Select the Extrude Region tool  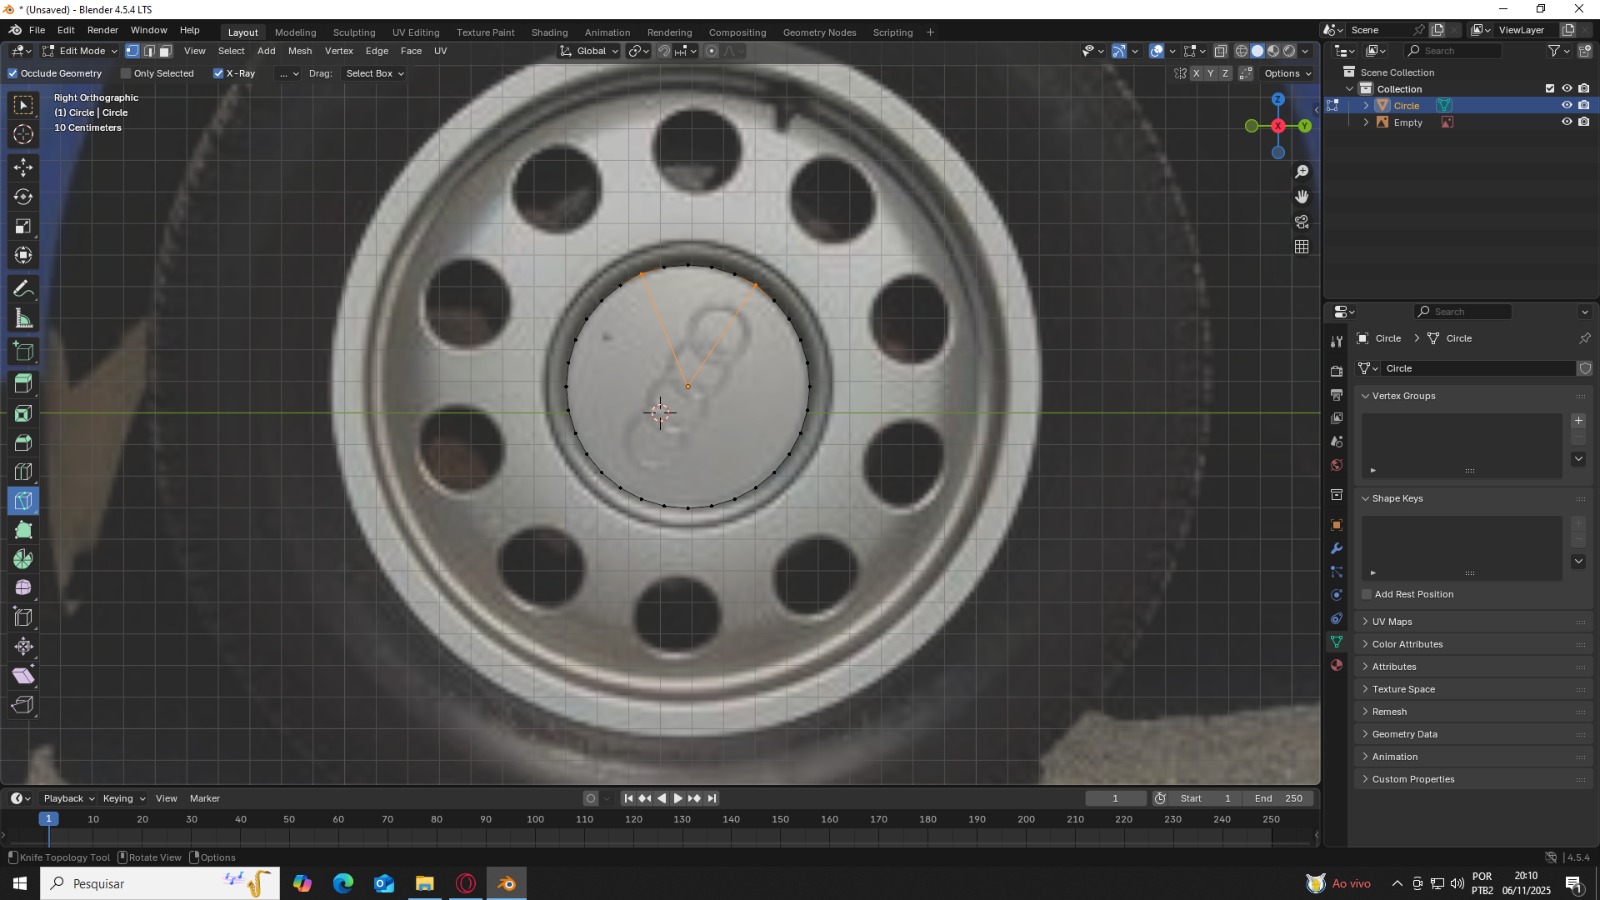click(x=23, y=383)
